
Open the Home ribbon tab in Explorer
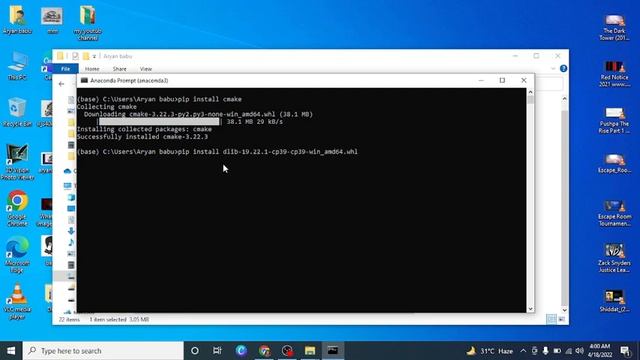coord(92,69)
